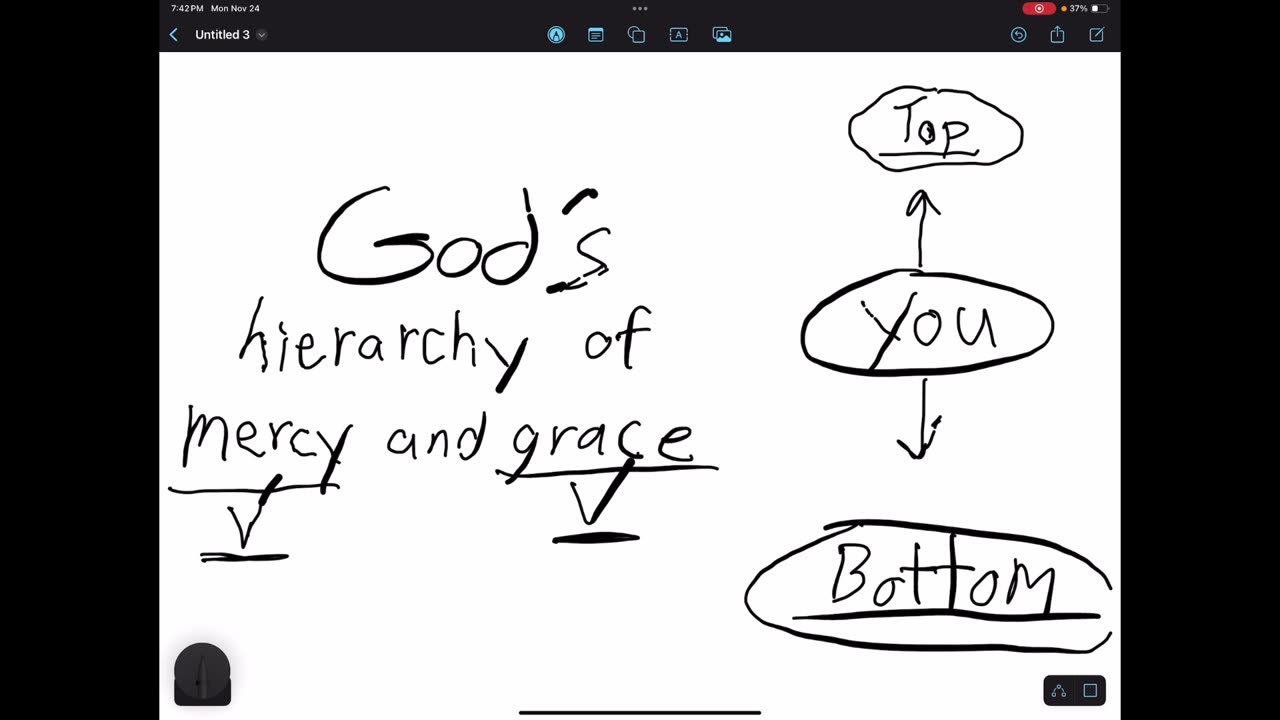Tap the scenes square button
This screenshot has height=720, width=1280.
coord(1090,690)
